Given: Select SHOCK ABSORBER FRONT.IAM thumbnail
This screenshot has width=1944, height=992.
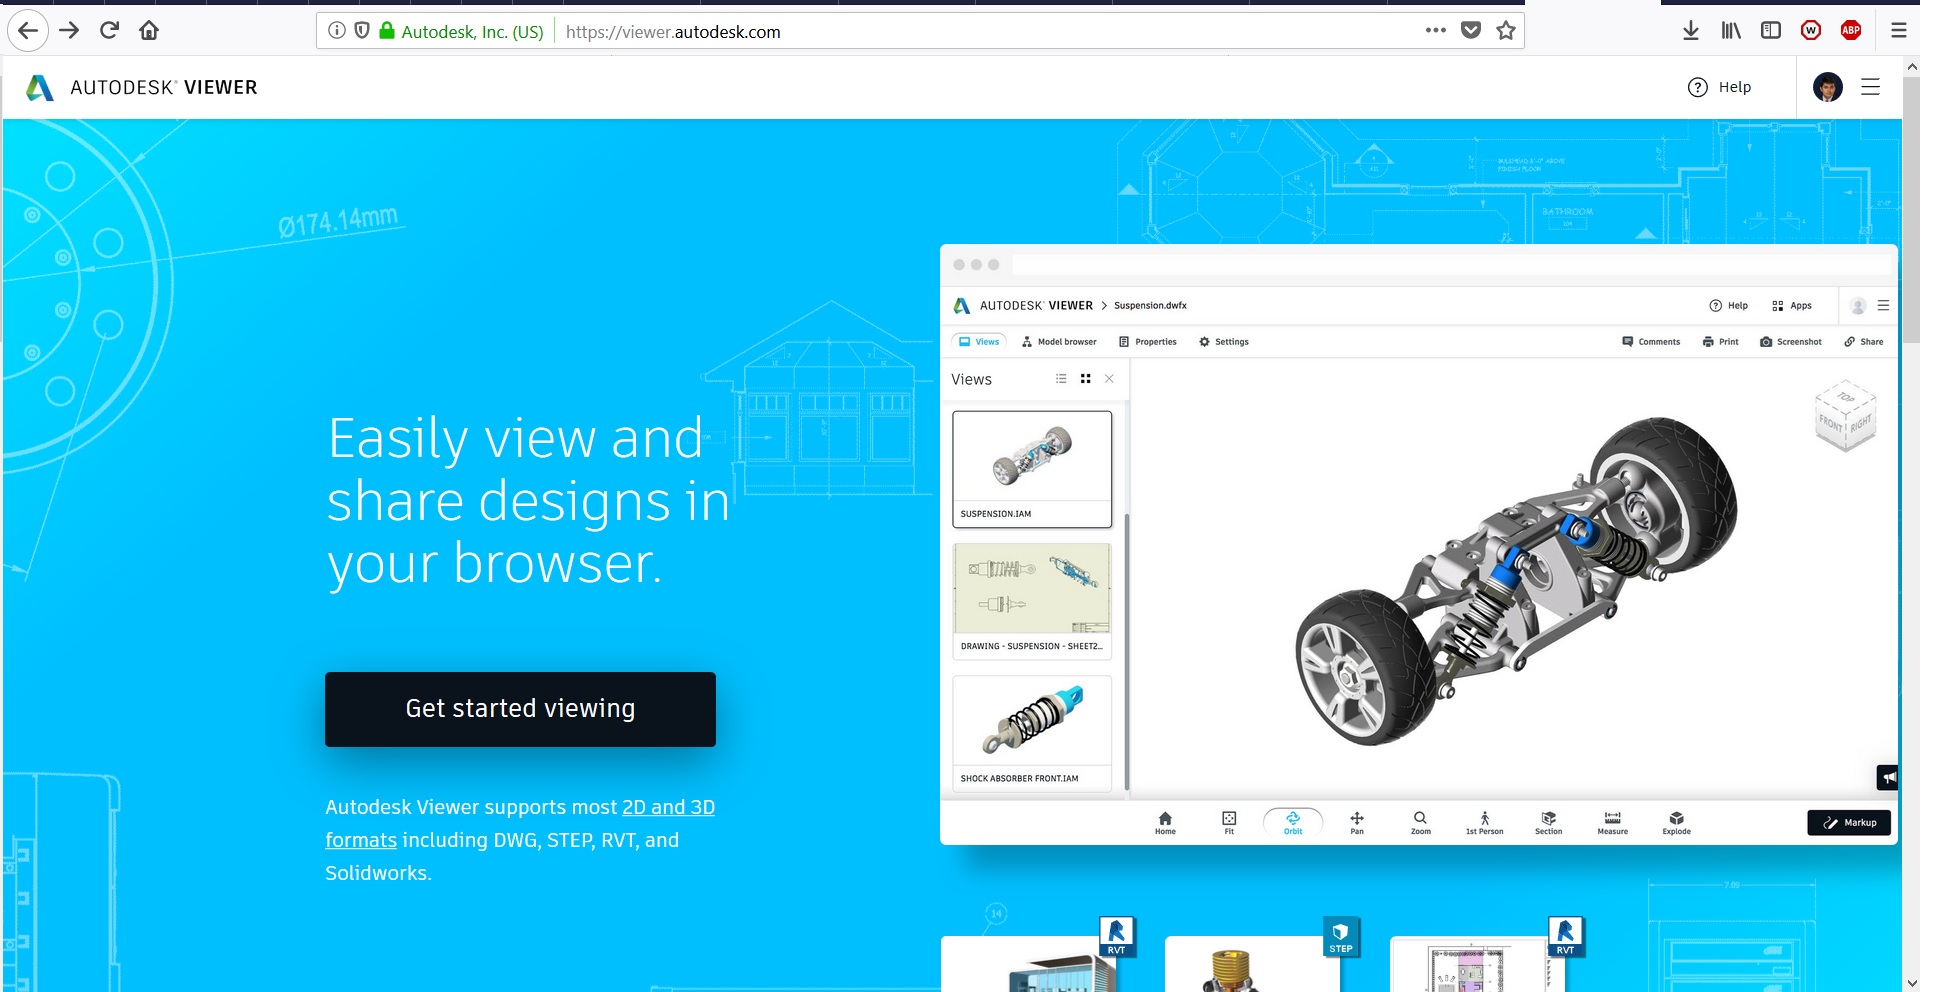Looking at the screenshot, I should click(x=1032, y=734).
